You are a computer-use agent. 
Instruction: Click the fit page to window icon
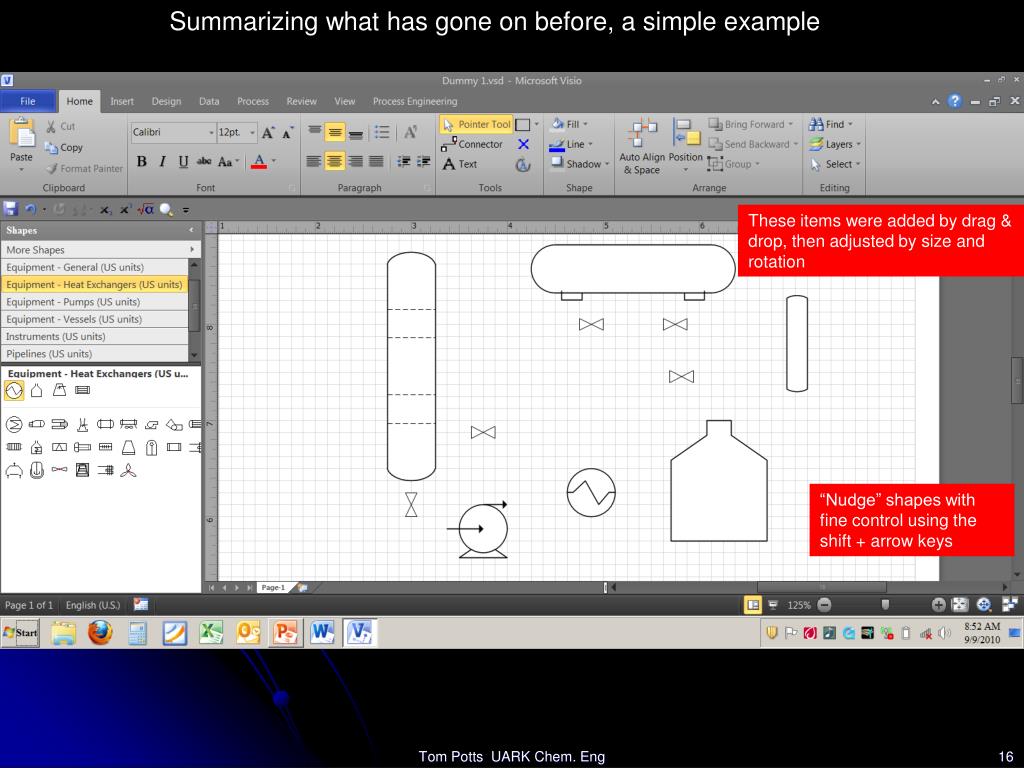[959, 605]
